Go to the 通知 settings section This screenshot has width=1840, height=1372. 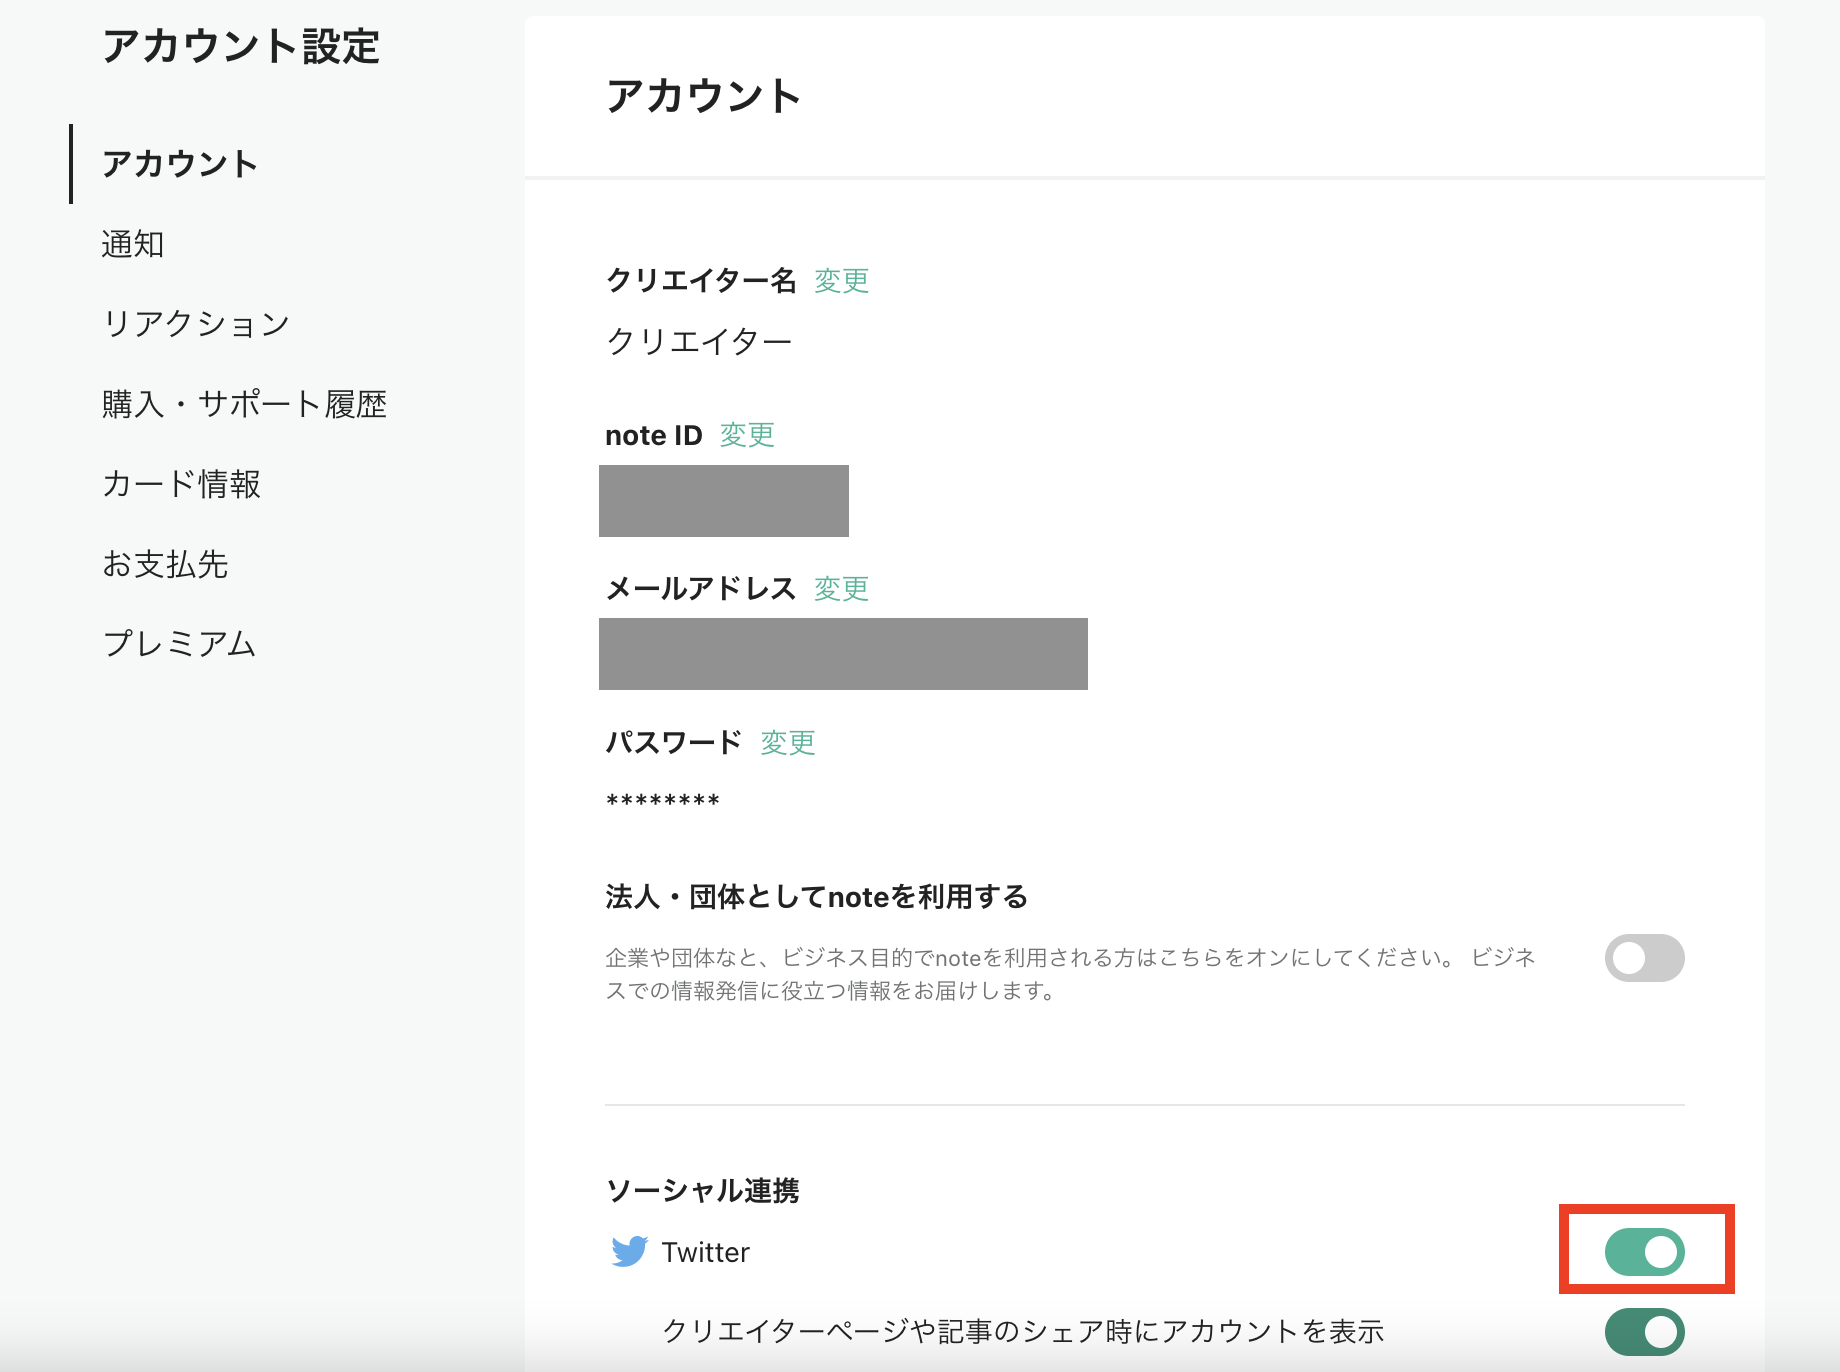coord(133,244)
